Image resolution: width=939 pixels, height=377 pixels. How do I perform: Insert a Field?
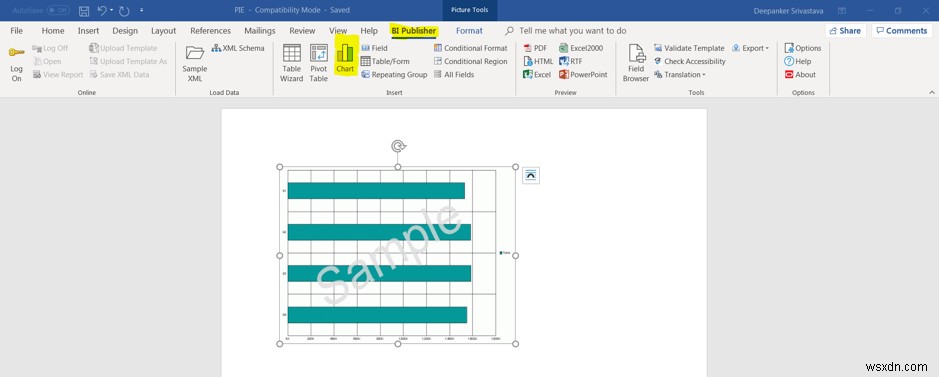(x=374, y=48)
